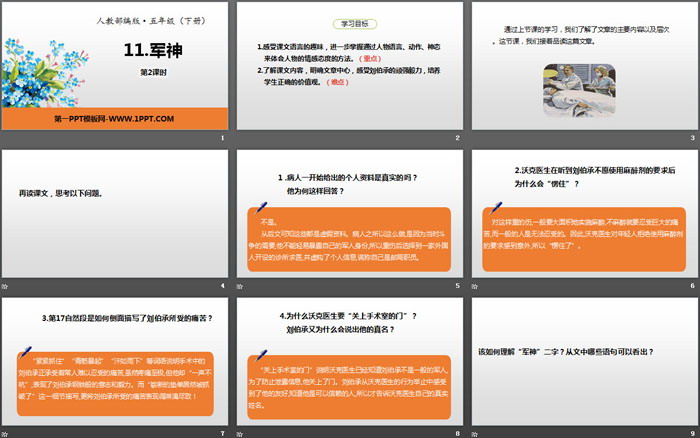The height and width of the screenshot is (438, 700).
Task: Click the blue pen icon on slide 8
Action: click(x=261, y=355)
